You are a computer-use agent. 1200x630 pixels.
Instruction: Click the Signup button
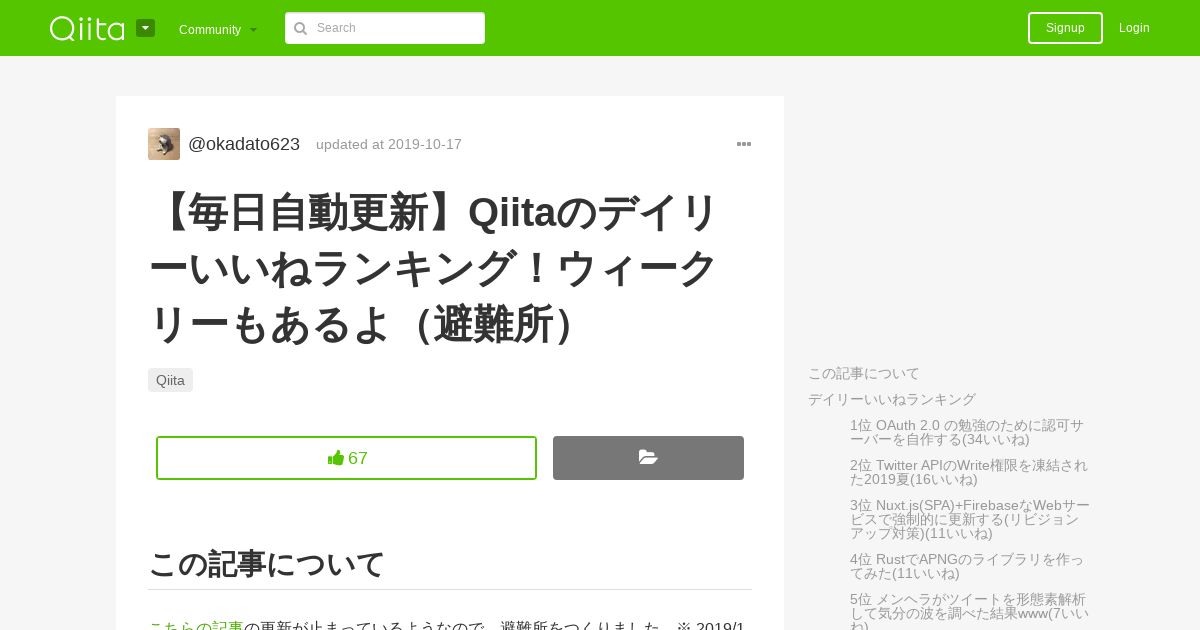point(1065,28)
